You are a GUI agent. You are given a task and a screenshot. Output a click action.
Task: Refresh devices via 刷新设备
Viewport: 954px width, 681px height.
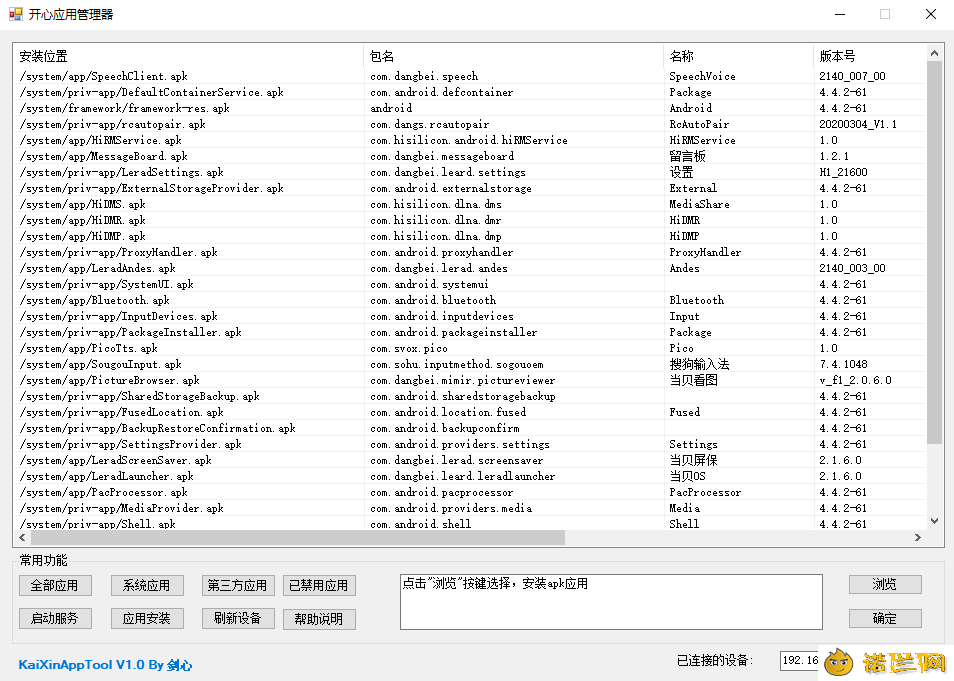click(x=238, y=618)
